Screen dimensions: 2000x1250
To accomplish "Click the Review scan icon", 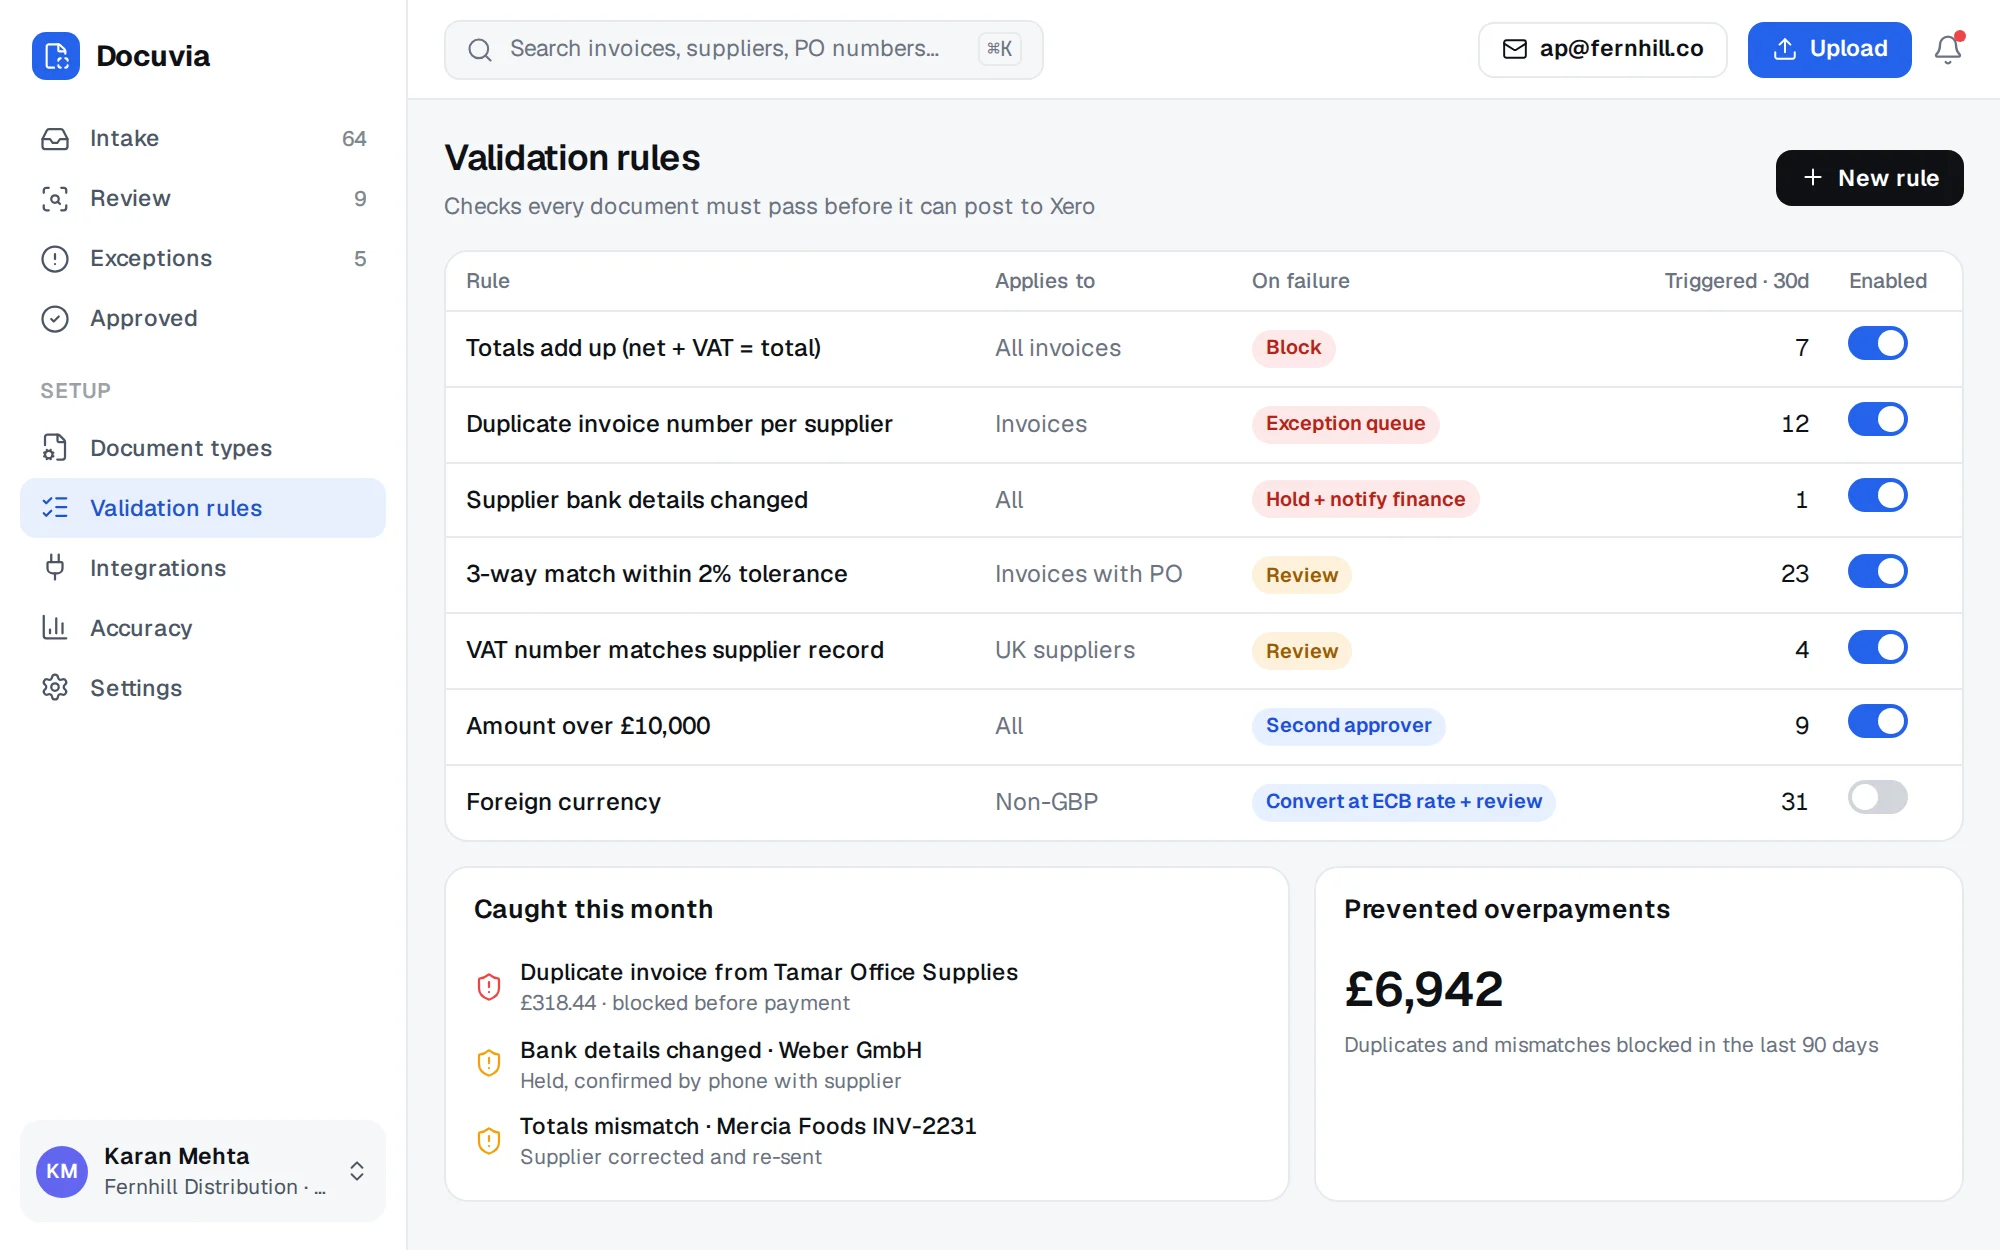I will [55, 199].
